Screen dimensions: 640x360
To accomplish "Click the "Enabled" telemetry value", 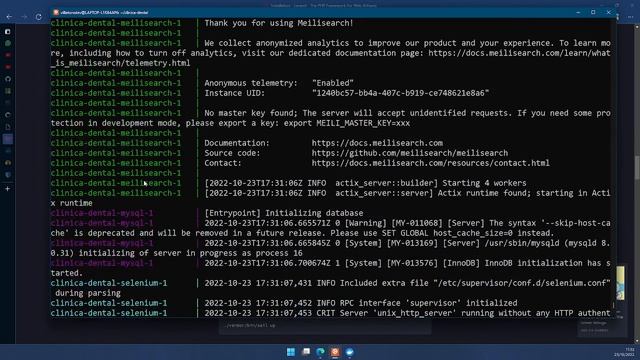I will pyautogui.click(x=333, y=83).
